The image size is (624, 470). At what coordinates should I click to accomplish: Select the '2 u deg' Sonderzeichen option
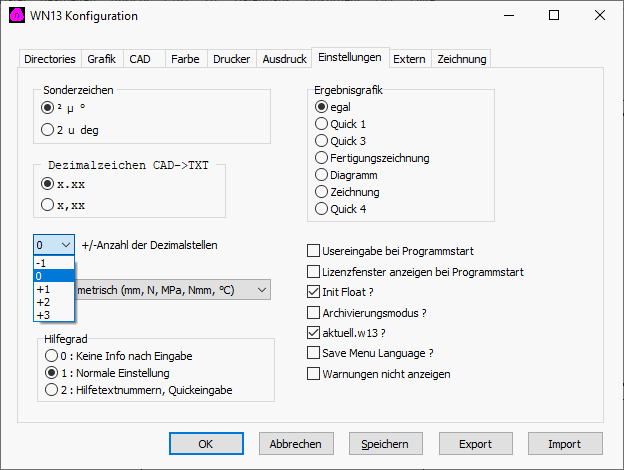pyautogui.click(x=48, y=129)
